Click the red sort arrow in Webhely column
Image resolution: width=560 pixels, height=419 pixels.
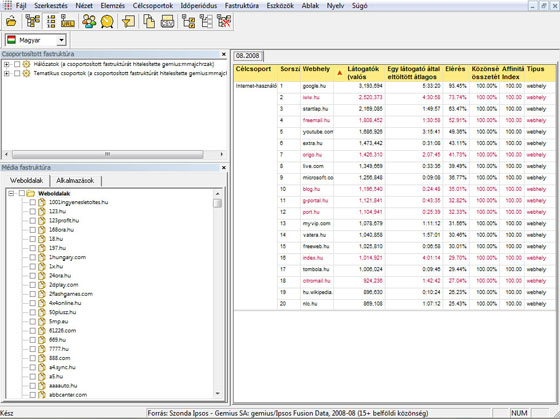340,73
